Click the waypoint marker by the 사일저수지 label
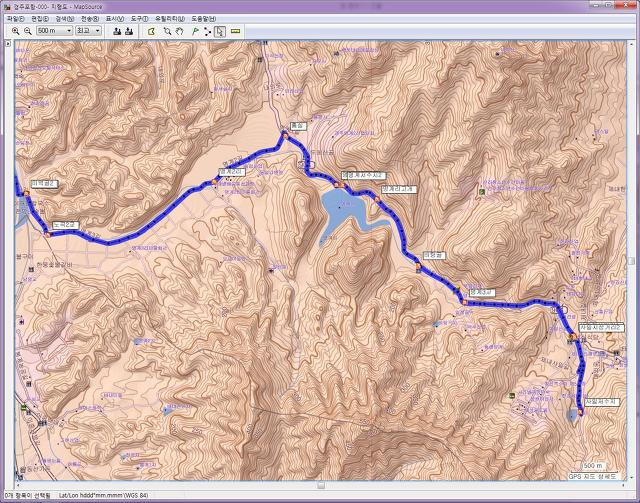640x503 pixels. tap(580, 412)
